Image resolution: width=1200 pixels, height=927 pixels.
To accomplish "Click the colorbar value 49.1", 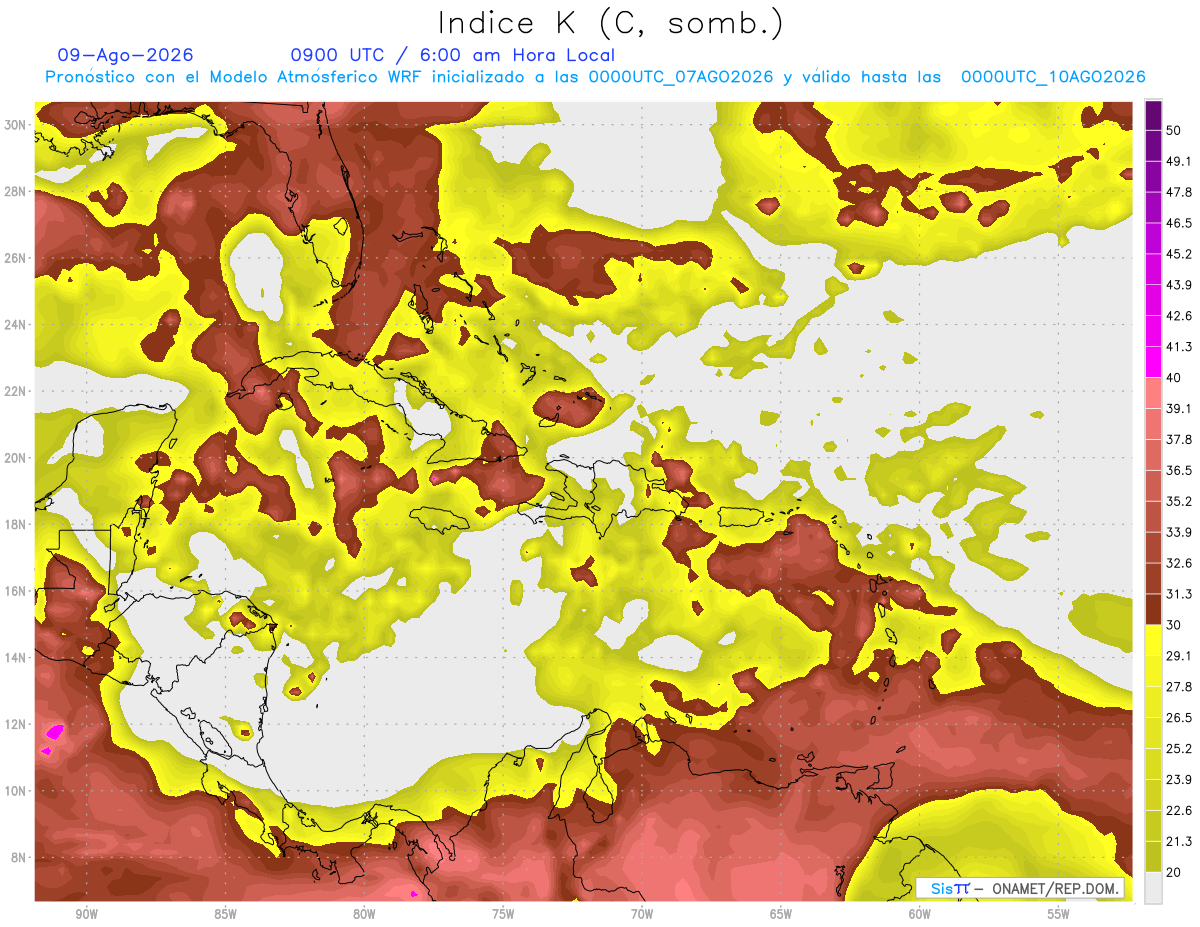I will (x=1179, y=161).
